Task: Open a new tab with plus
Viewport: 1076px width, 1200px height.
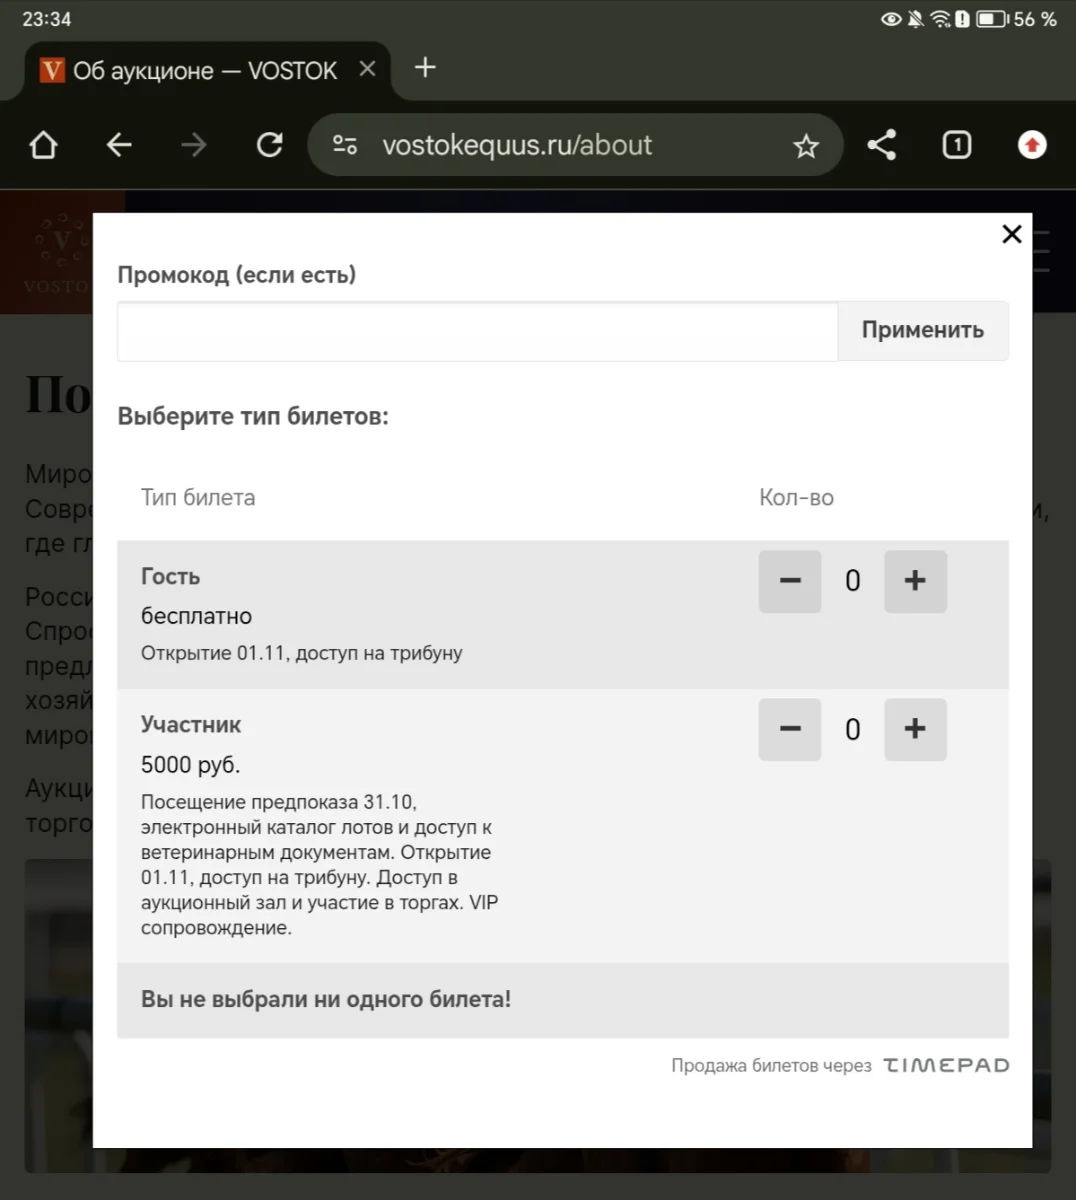Action: (425, 67)
